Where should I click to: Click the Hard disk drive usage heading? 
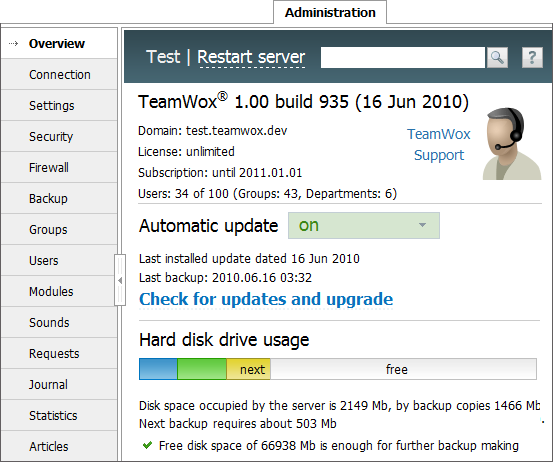pyautogui.click(x=224, y=340)
